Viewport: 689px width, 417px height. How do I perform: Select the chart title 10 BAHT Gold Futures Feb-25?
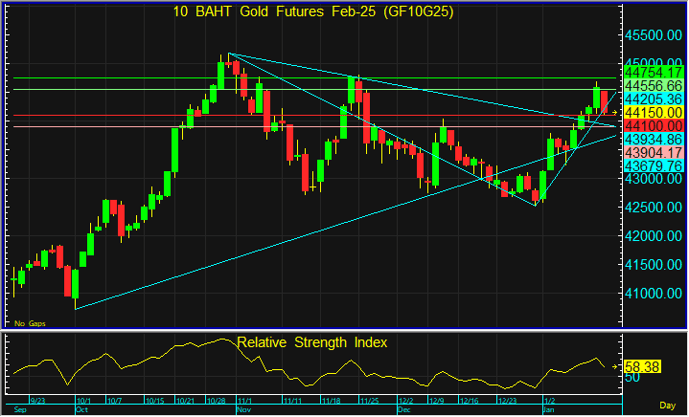[312, 12]
